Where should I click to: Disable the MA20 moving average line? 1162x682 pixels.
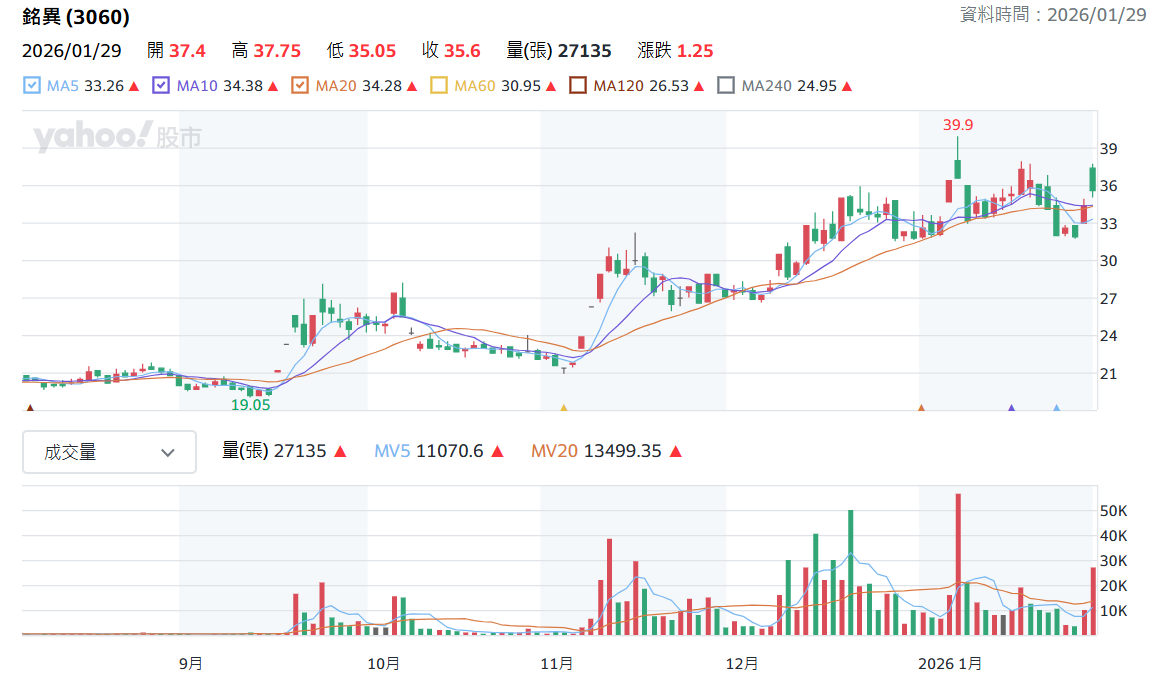(299, 85)
